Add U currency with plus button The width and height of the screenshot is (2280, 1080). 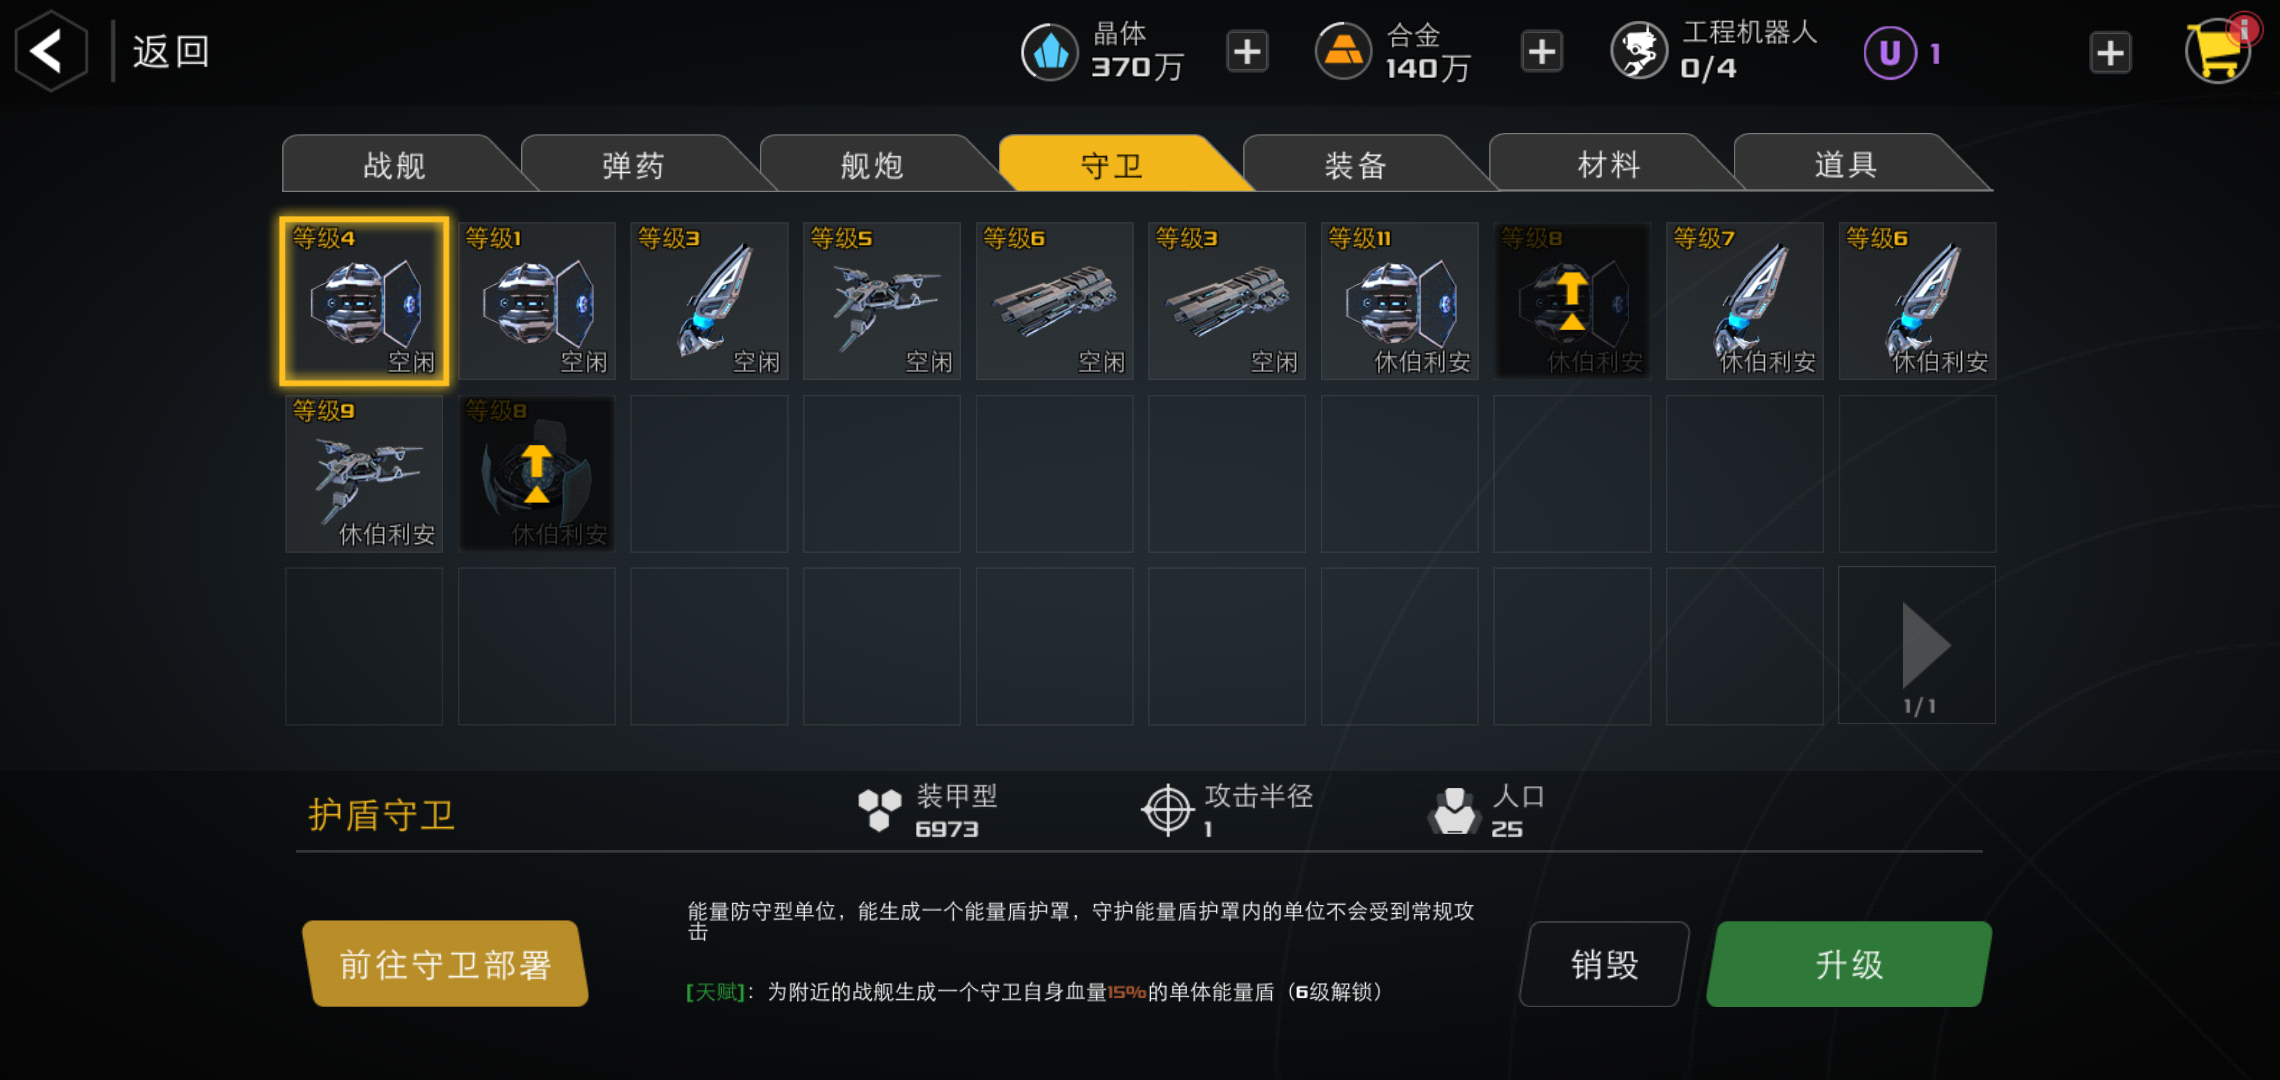[x=2110, y=53]
